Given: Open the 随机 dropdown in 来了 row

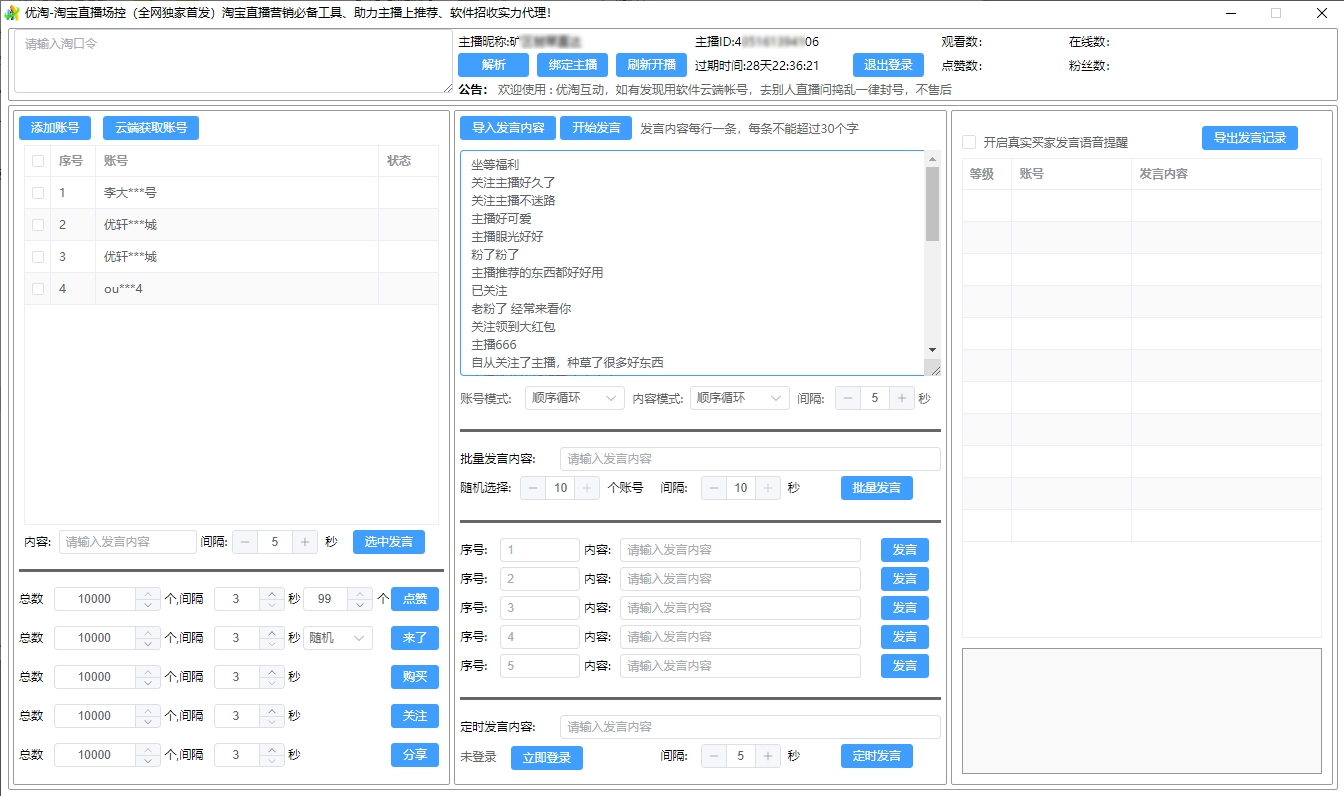Looking at the screenshot, I should 337,638.
